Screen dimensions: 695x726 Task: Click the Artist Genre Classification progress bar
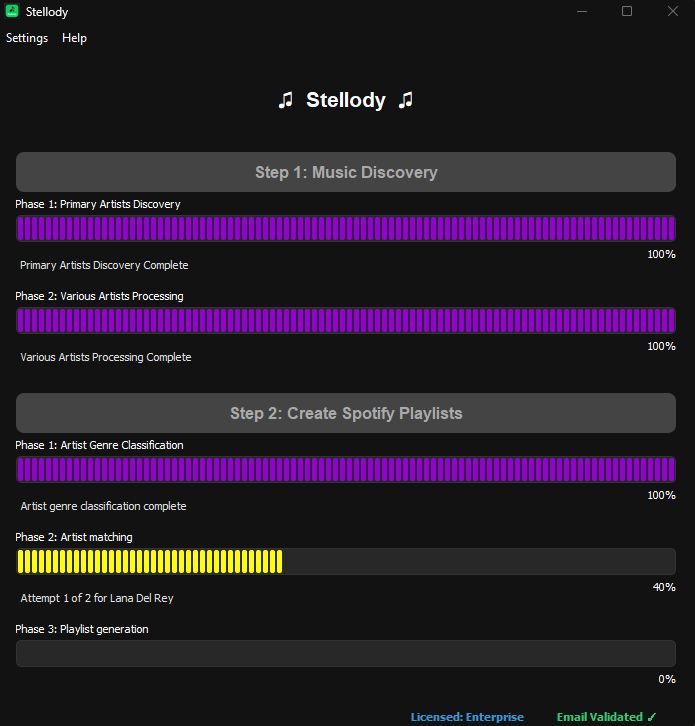click(346, 469)
